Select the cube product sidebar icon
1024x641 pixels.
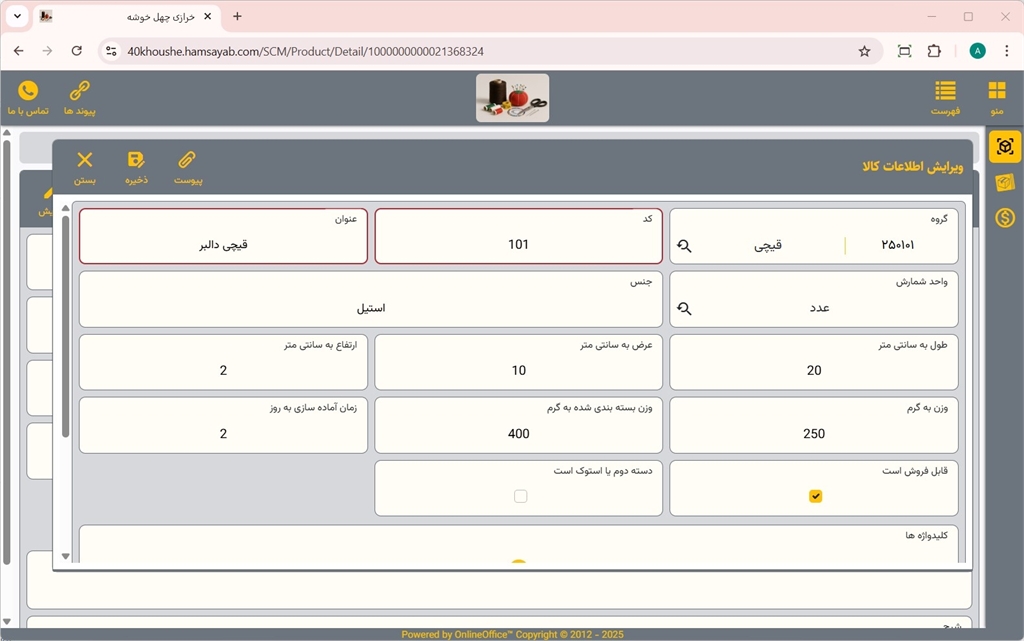coord(1005,147)
